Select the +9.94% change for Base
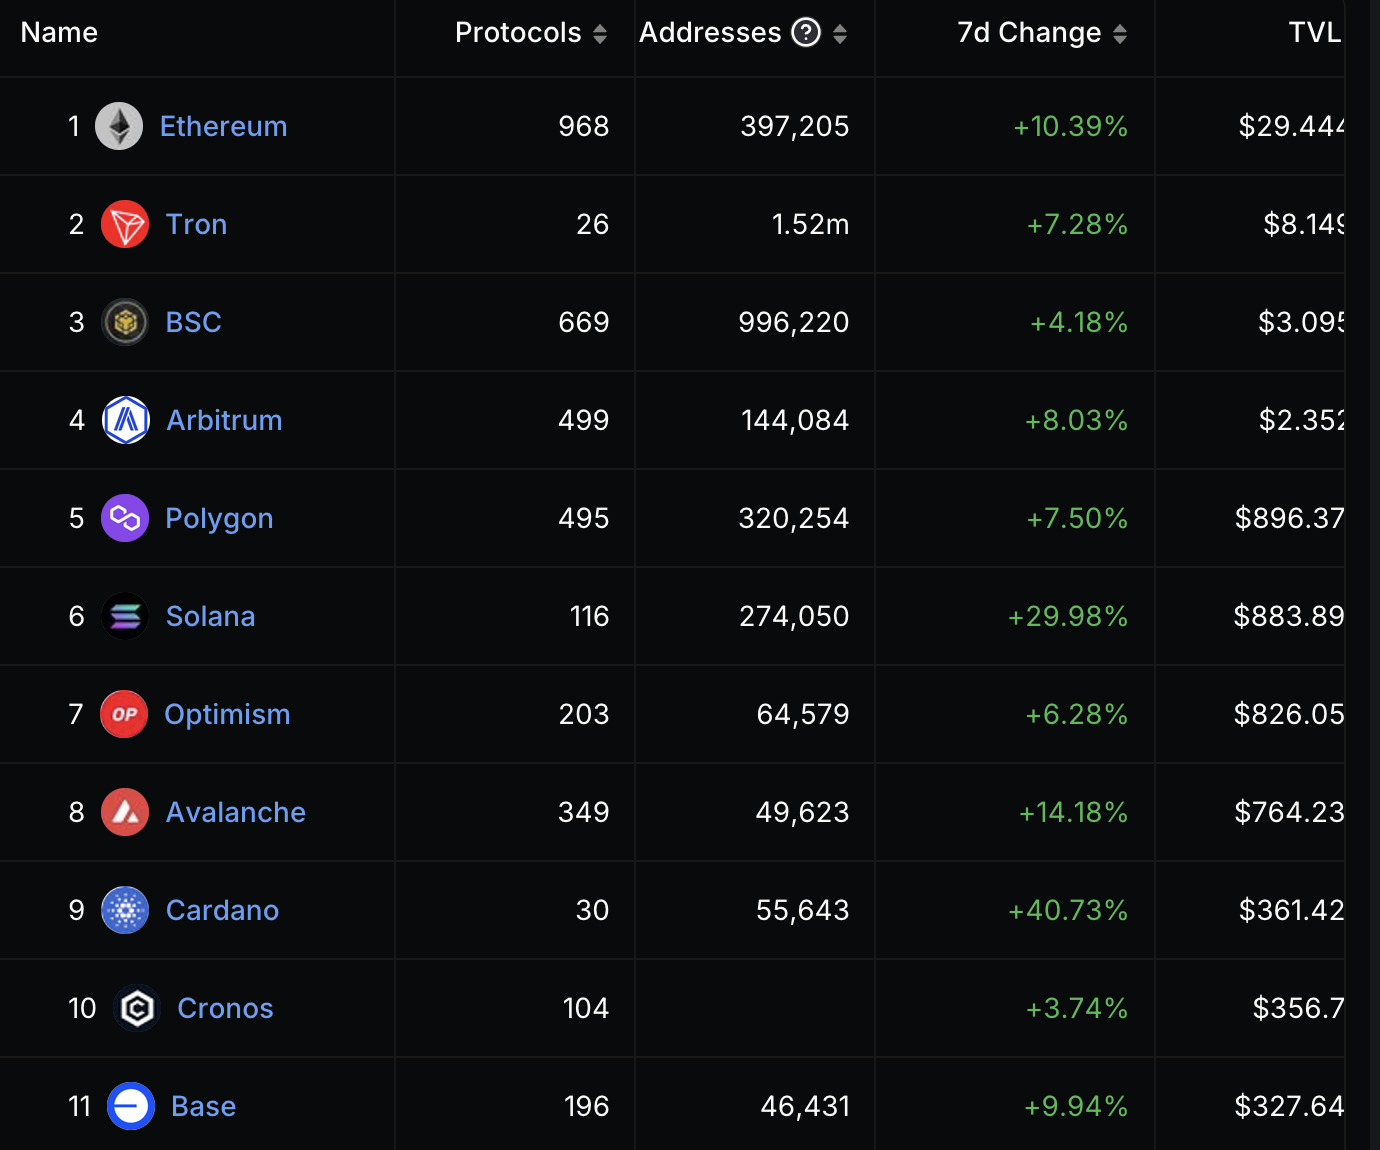 [1076, 1106]
